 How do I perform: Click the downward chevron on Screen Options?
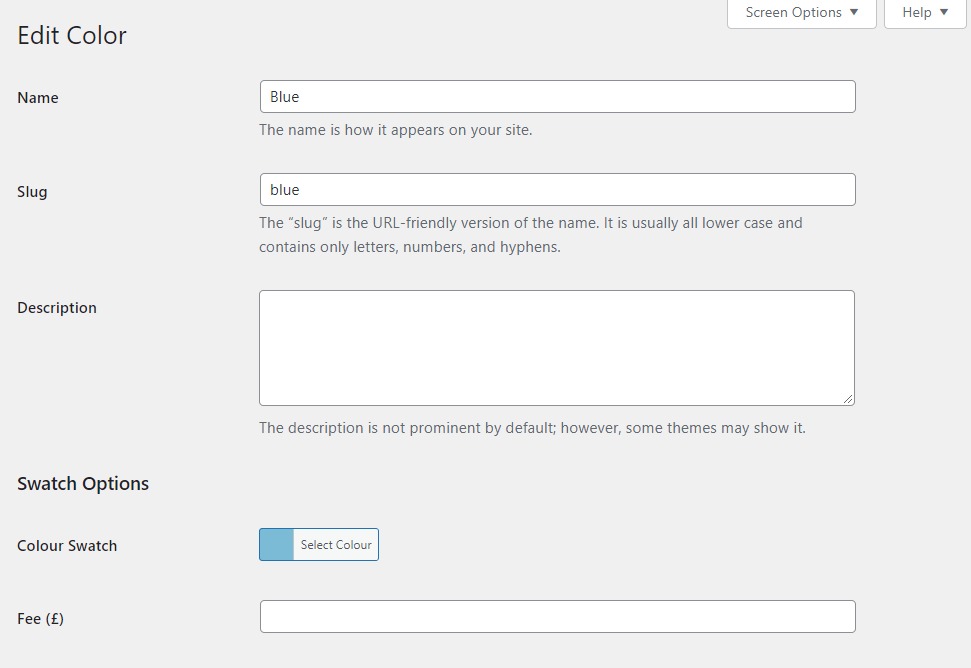click(x=855, y=12)
